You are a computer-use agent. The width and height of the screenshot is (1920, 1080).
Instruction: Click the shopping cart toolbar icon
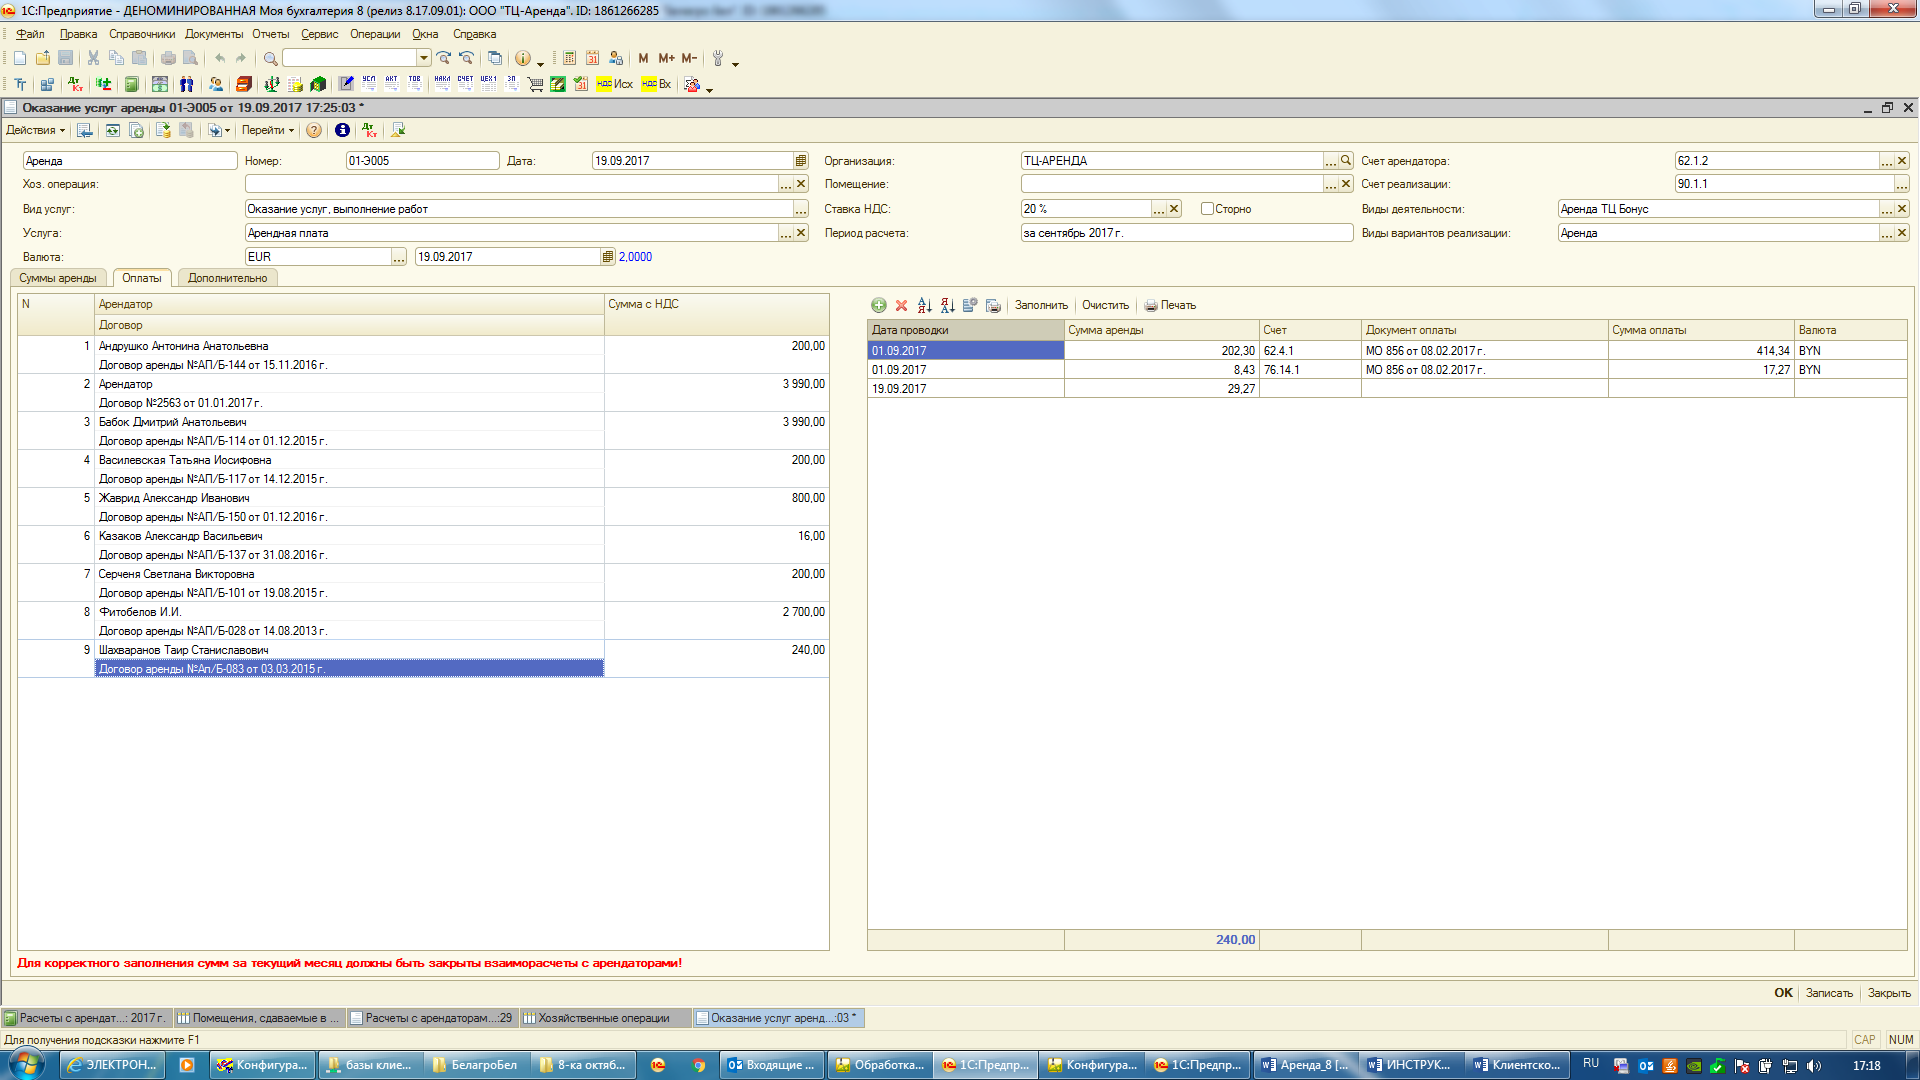tap(535, 84)
